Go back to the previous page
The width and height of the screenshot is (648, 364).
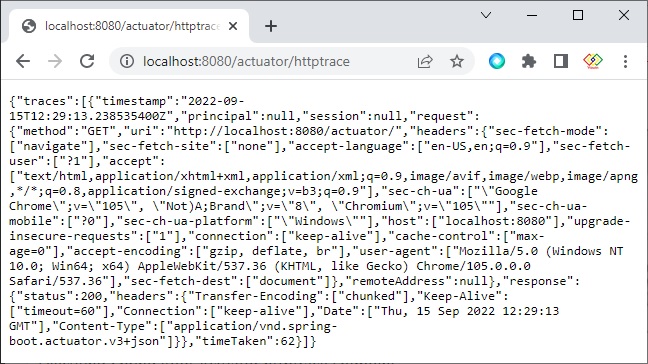[x=23, y=61]
